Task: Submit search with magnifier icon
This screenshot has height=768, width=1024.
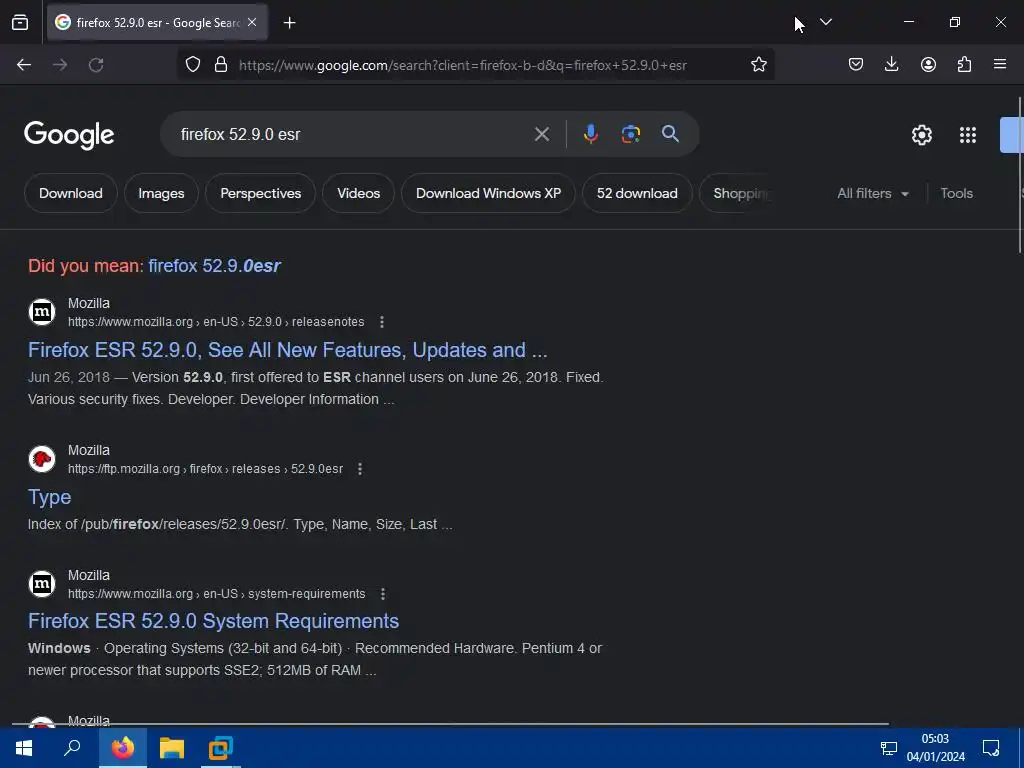Action: (x=670, y=134)
